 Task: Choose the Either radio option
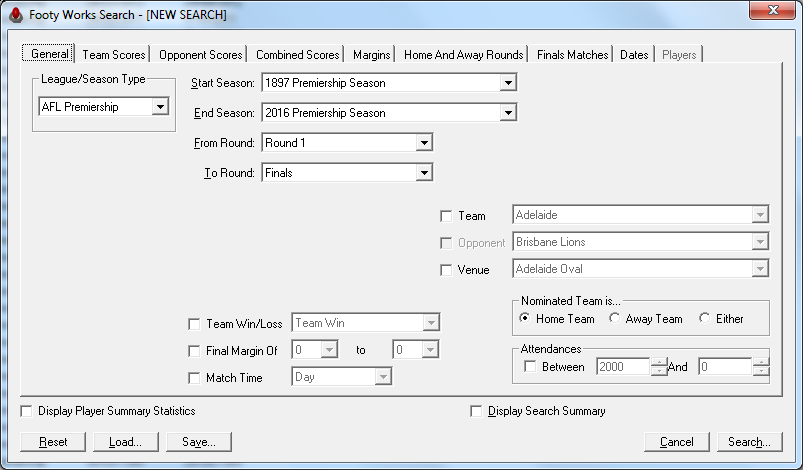[705, 319]
